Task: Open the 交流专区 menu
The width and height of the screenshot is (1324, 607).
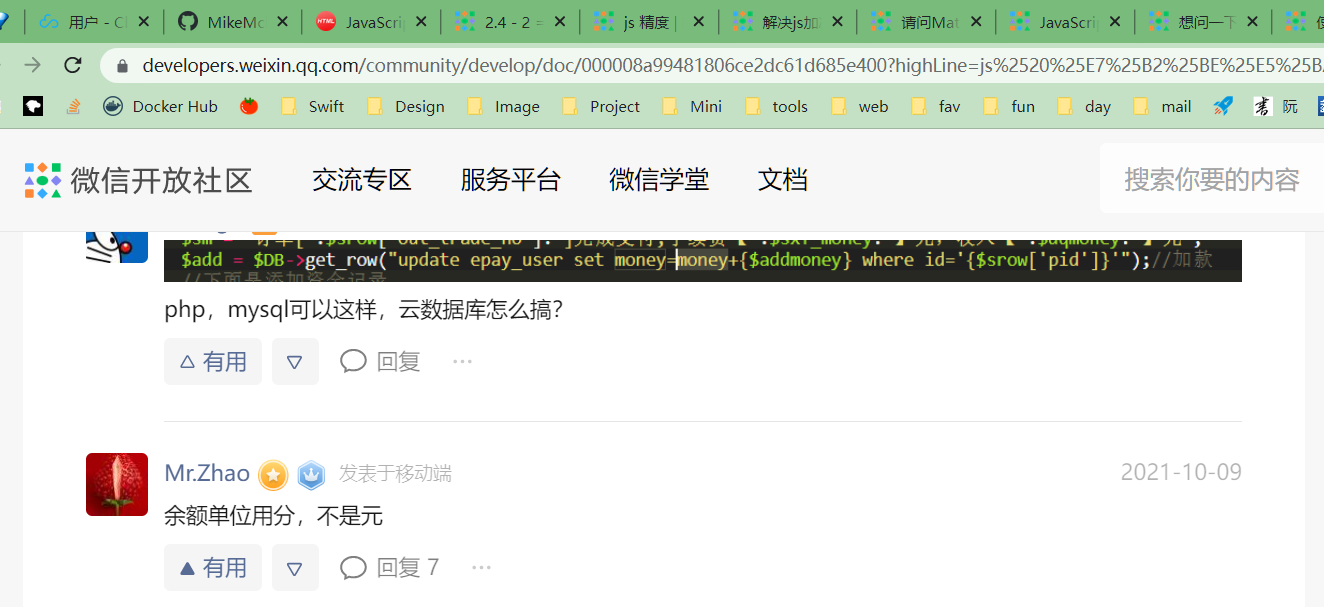Action: (362, 180)
